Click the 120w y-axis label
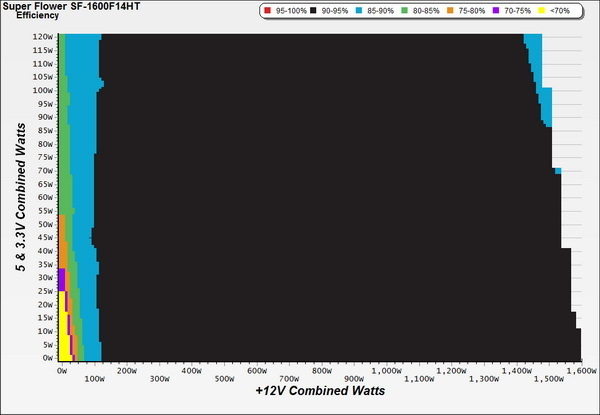The image size is (600, 415). (x=42, y=37)
